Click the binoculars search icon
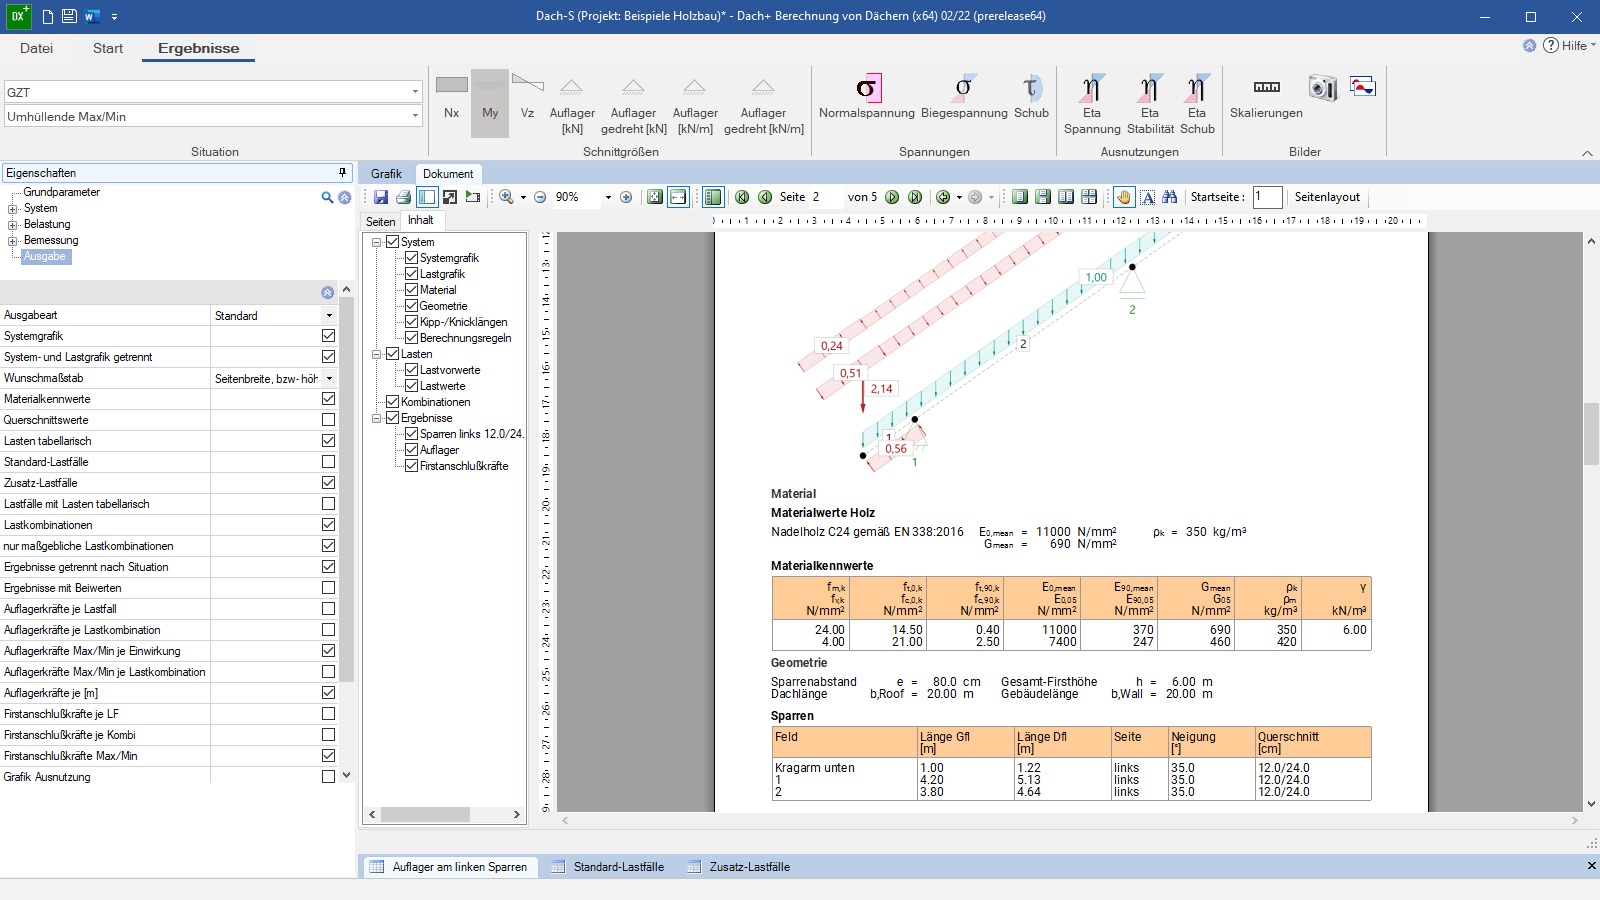 coord(1169,197)
